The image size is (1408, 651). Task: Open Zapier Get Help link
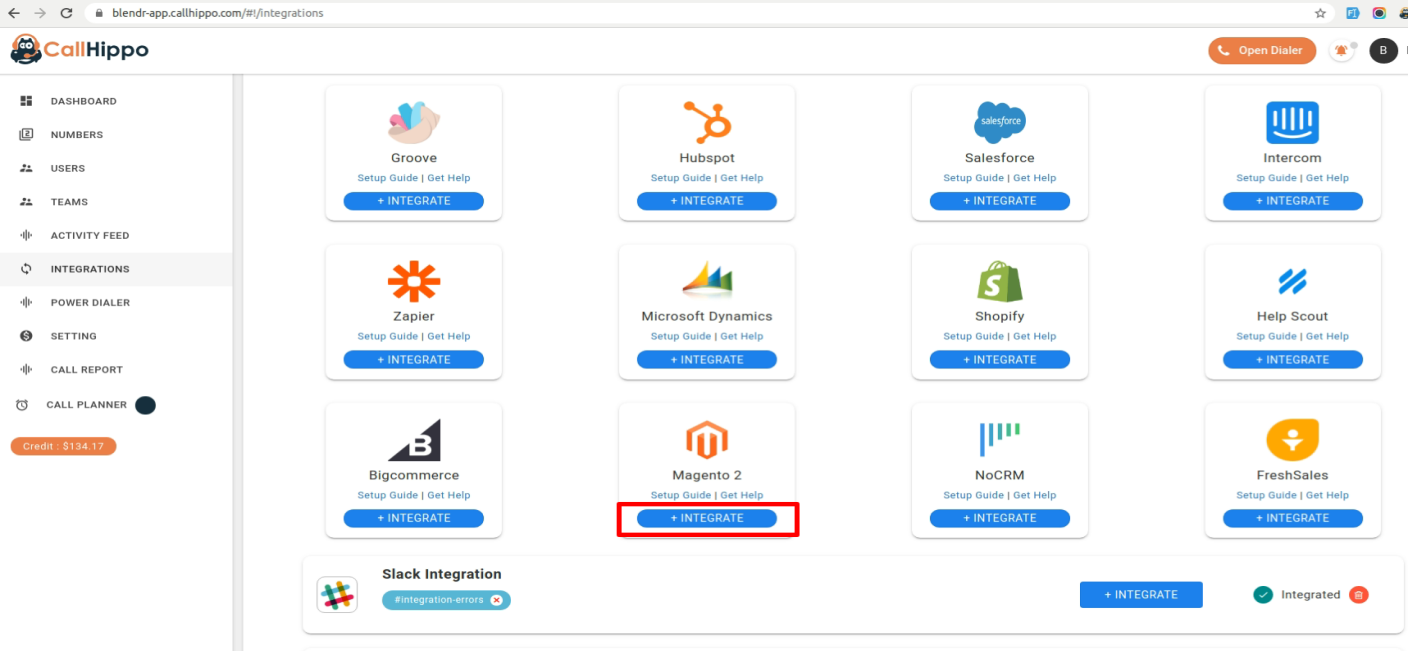448,337
